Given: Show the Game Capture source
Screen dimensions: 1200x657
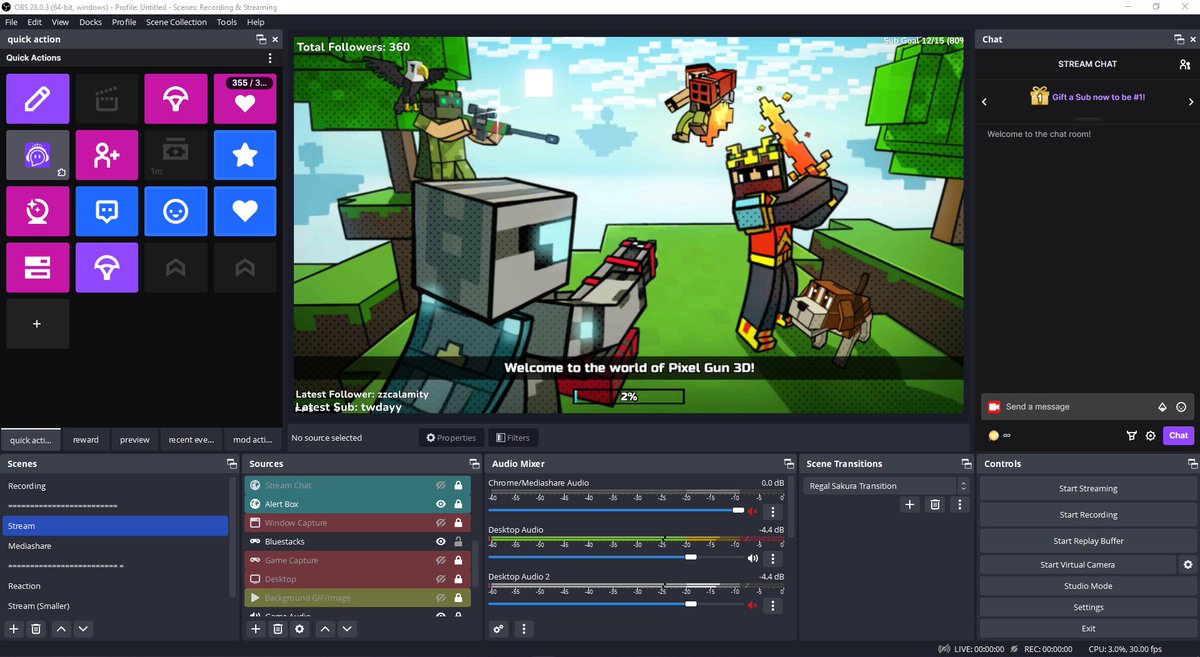Looking at the screenshot, I should click(440, 560).
